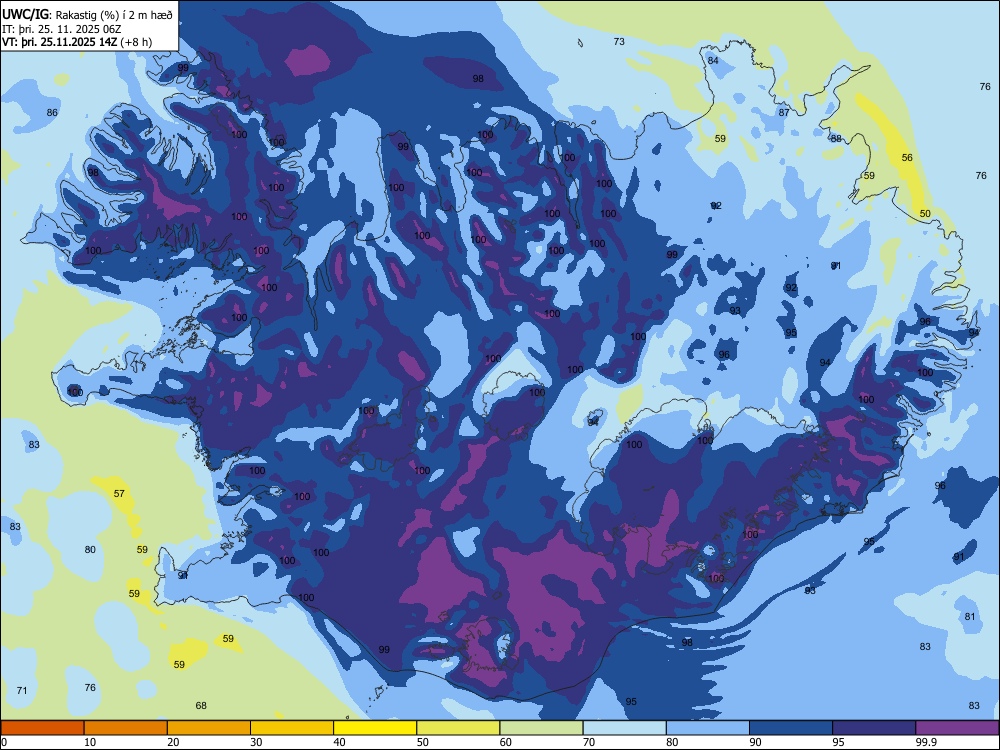Image resolution: width=1000 pixels, height=750 pixels.
Task: Click the legend tick label '99.9'
Action: point(925,742)
